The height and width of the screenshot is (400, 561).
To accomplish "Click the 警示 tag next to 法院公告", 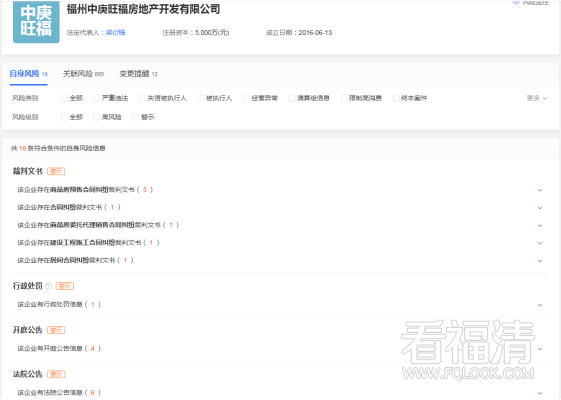I will pyautogui.click(x=56, y=374).
